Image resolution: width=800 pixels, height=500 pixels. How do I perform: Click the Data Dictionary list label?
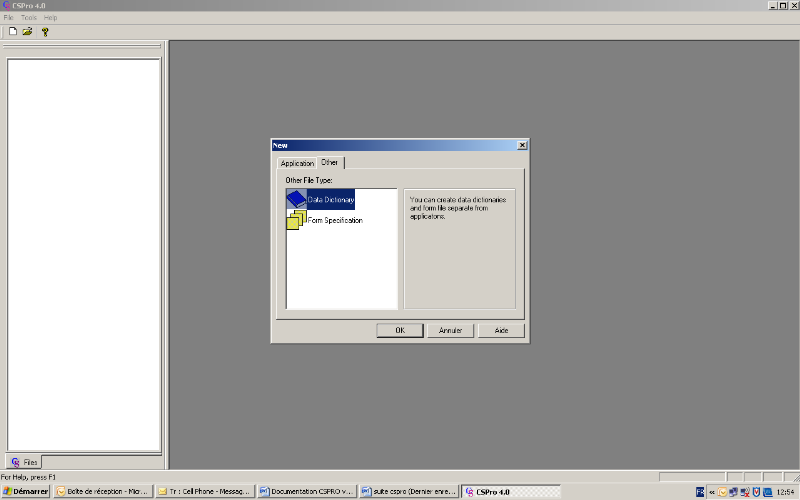pyautogui.click(x=331, y=199)
